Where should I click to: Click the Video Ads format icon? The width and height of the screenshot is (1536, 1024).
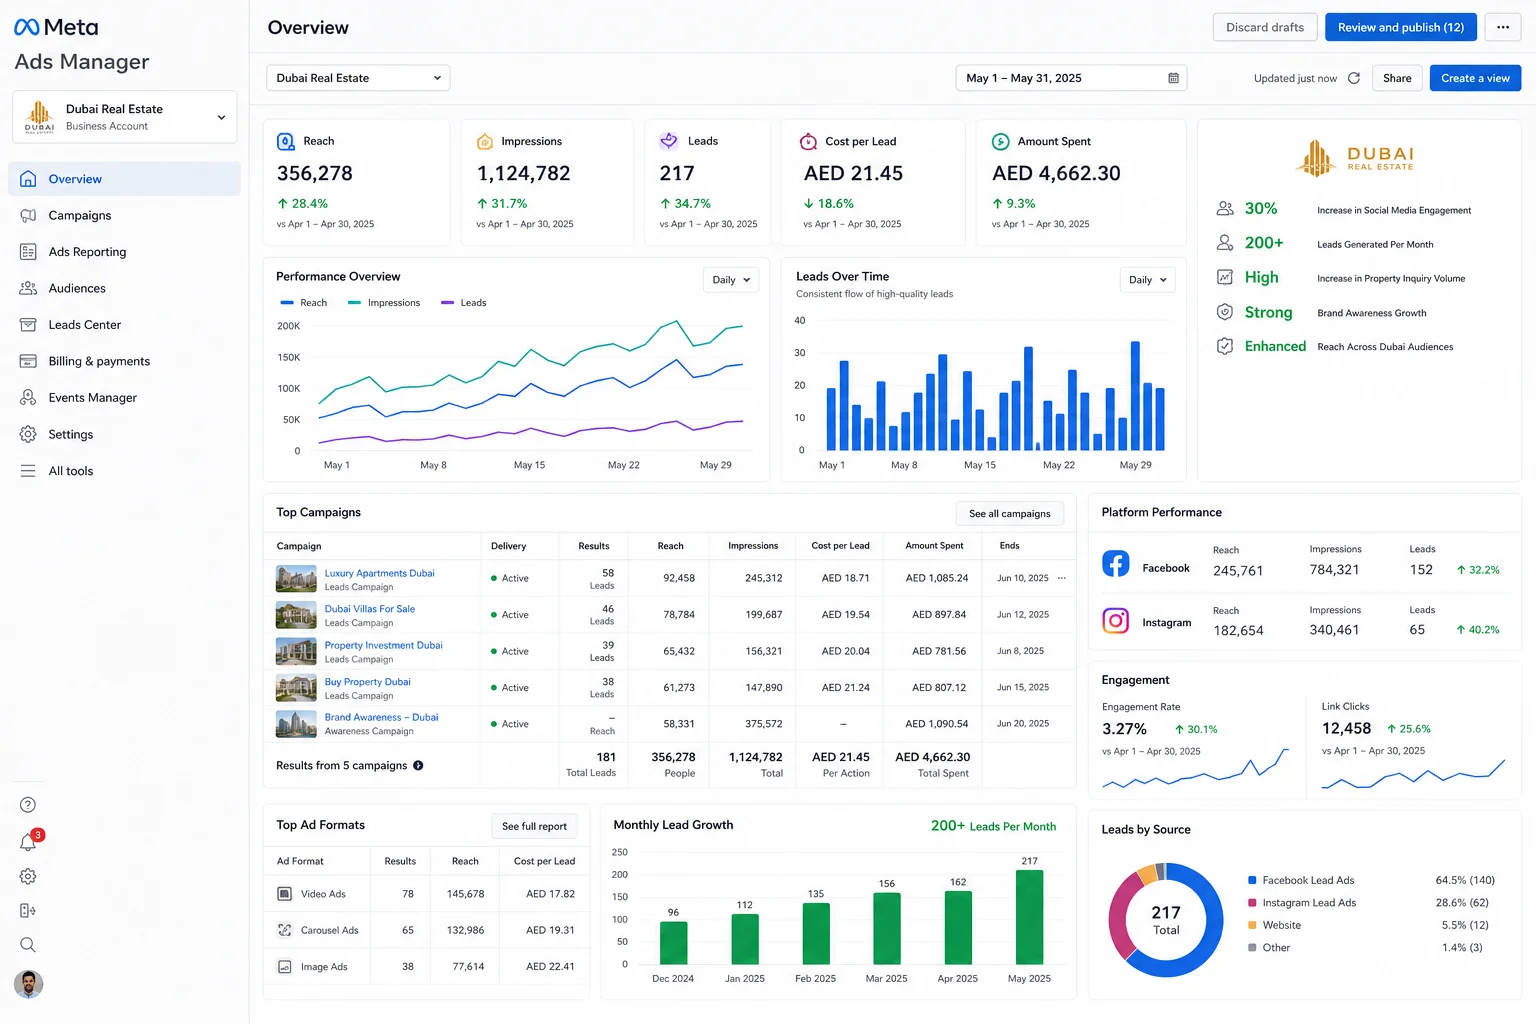pos(285,894)
